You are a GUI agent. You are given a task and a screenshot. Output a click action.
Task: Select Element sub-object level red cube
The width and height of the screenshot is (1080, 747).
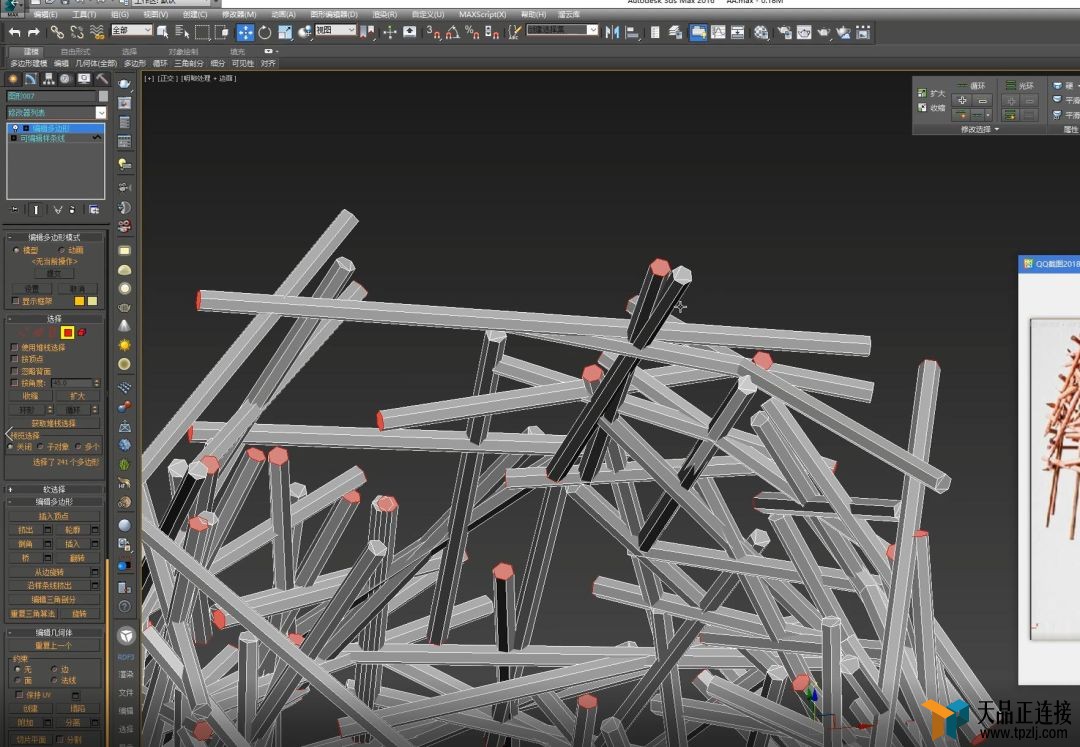click(82, 333)
